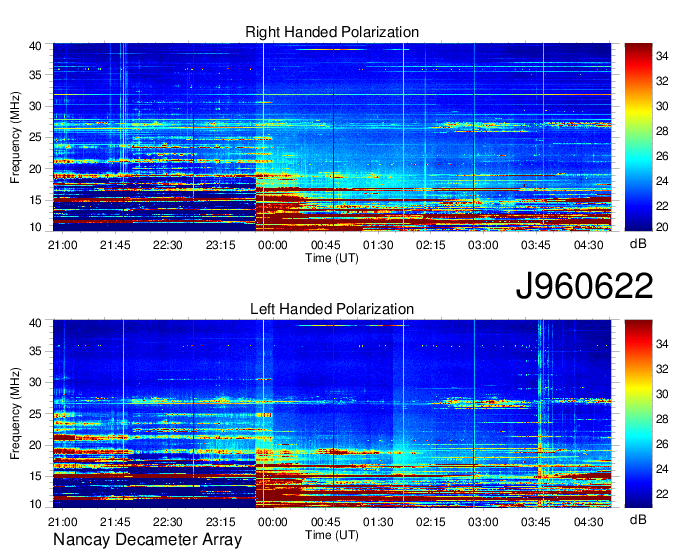Click the 00:00 tick label under Right Handed plot
Image resolution: width=680 pixels, height=552 pixels.
tap(273, 245)
